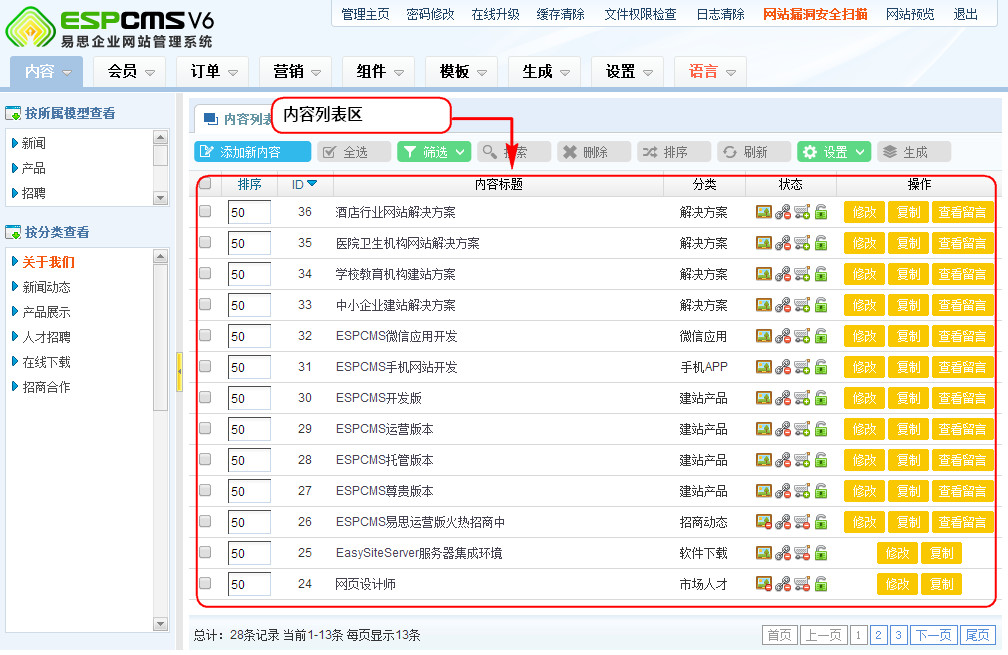This screenshot has height=655, width=1008.
Task: Open the 语言 menu
Action: click(x=710, y=71)
